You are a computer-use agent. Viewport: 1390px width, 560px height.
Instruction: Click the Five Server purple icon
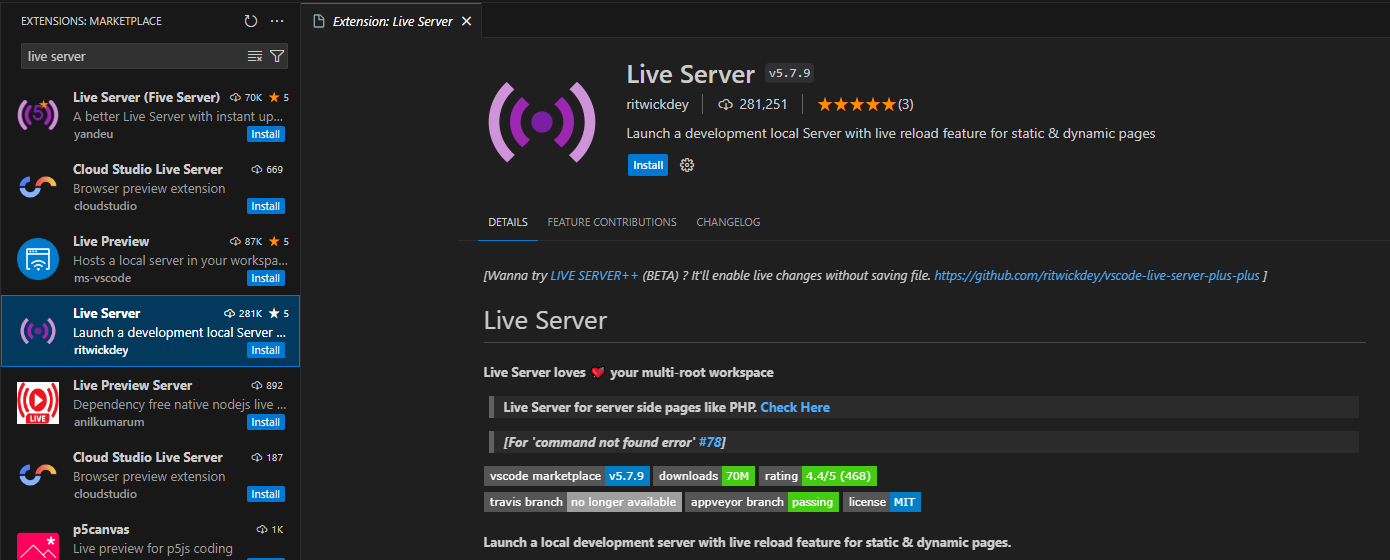pyautogui.click(x=38, y=115)
